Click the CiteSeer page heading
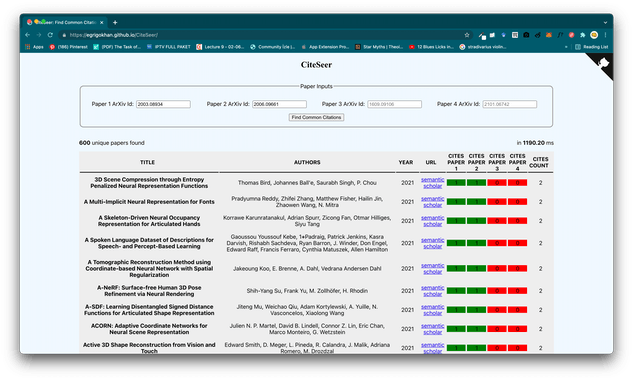Screen dimensions: 633x380 point(316,65)
